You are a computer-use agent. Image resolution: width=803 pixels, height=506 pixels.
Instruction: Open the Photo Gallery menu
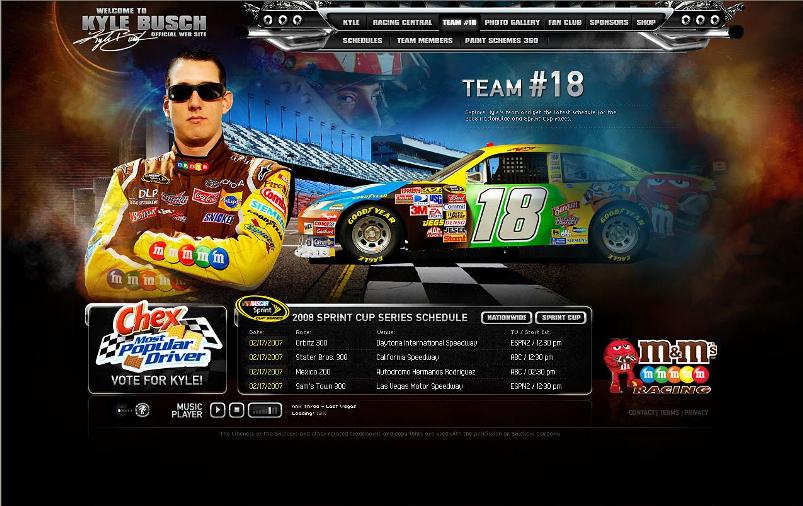point(512,23)
